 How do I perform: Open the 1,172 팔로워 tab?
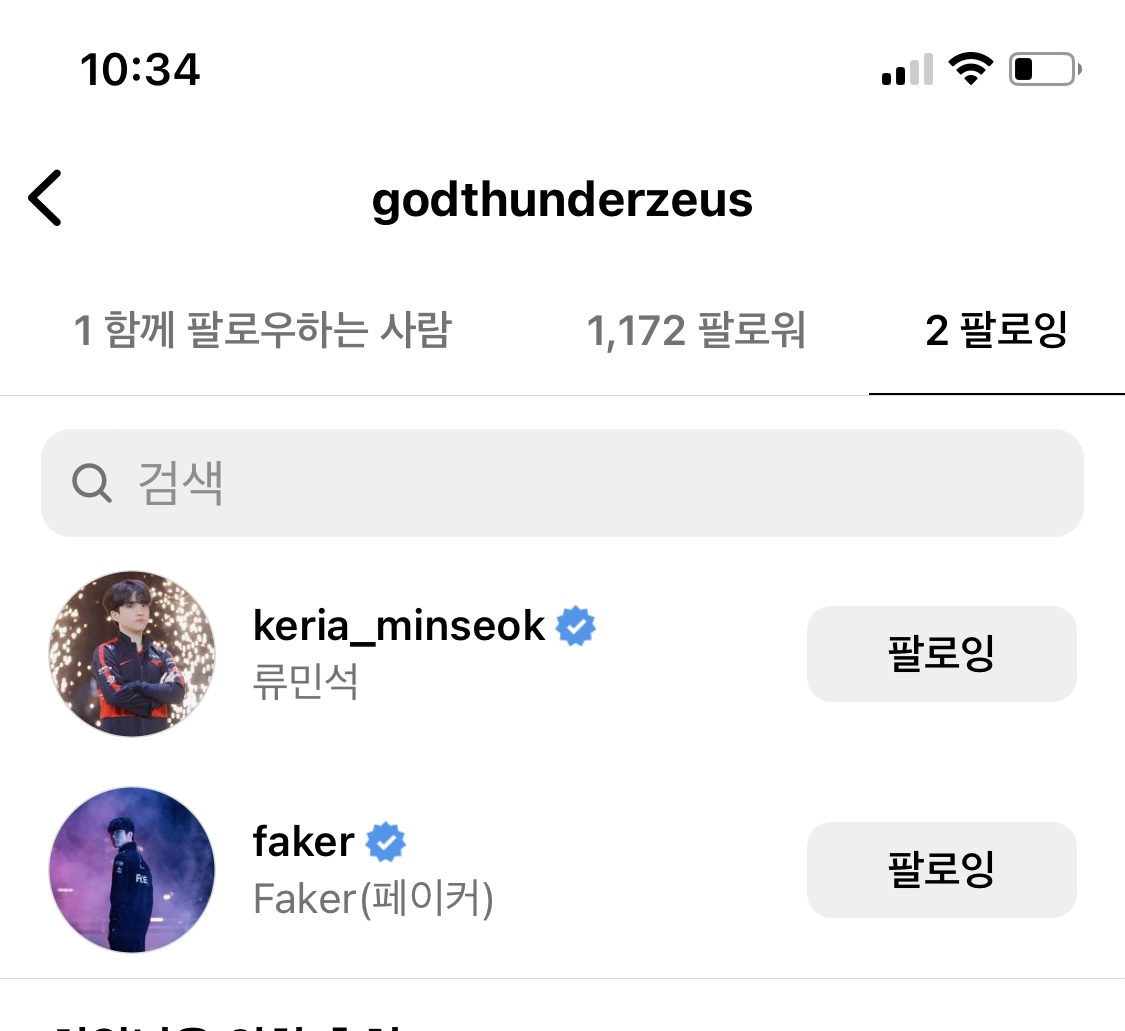696,331
